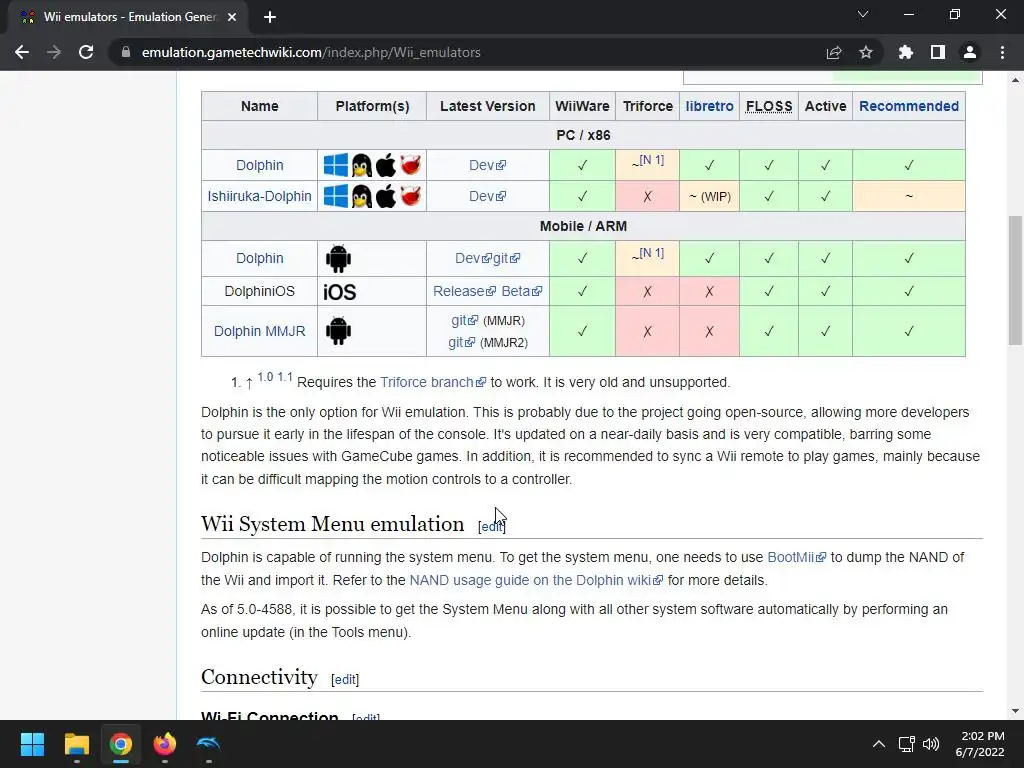Open the extensions puzzle icon
The width and height of the screenshot is (1024, 768).
[x=906, y=52]
